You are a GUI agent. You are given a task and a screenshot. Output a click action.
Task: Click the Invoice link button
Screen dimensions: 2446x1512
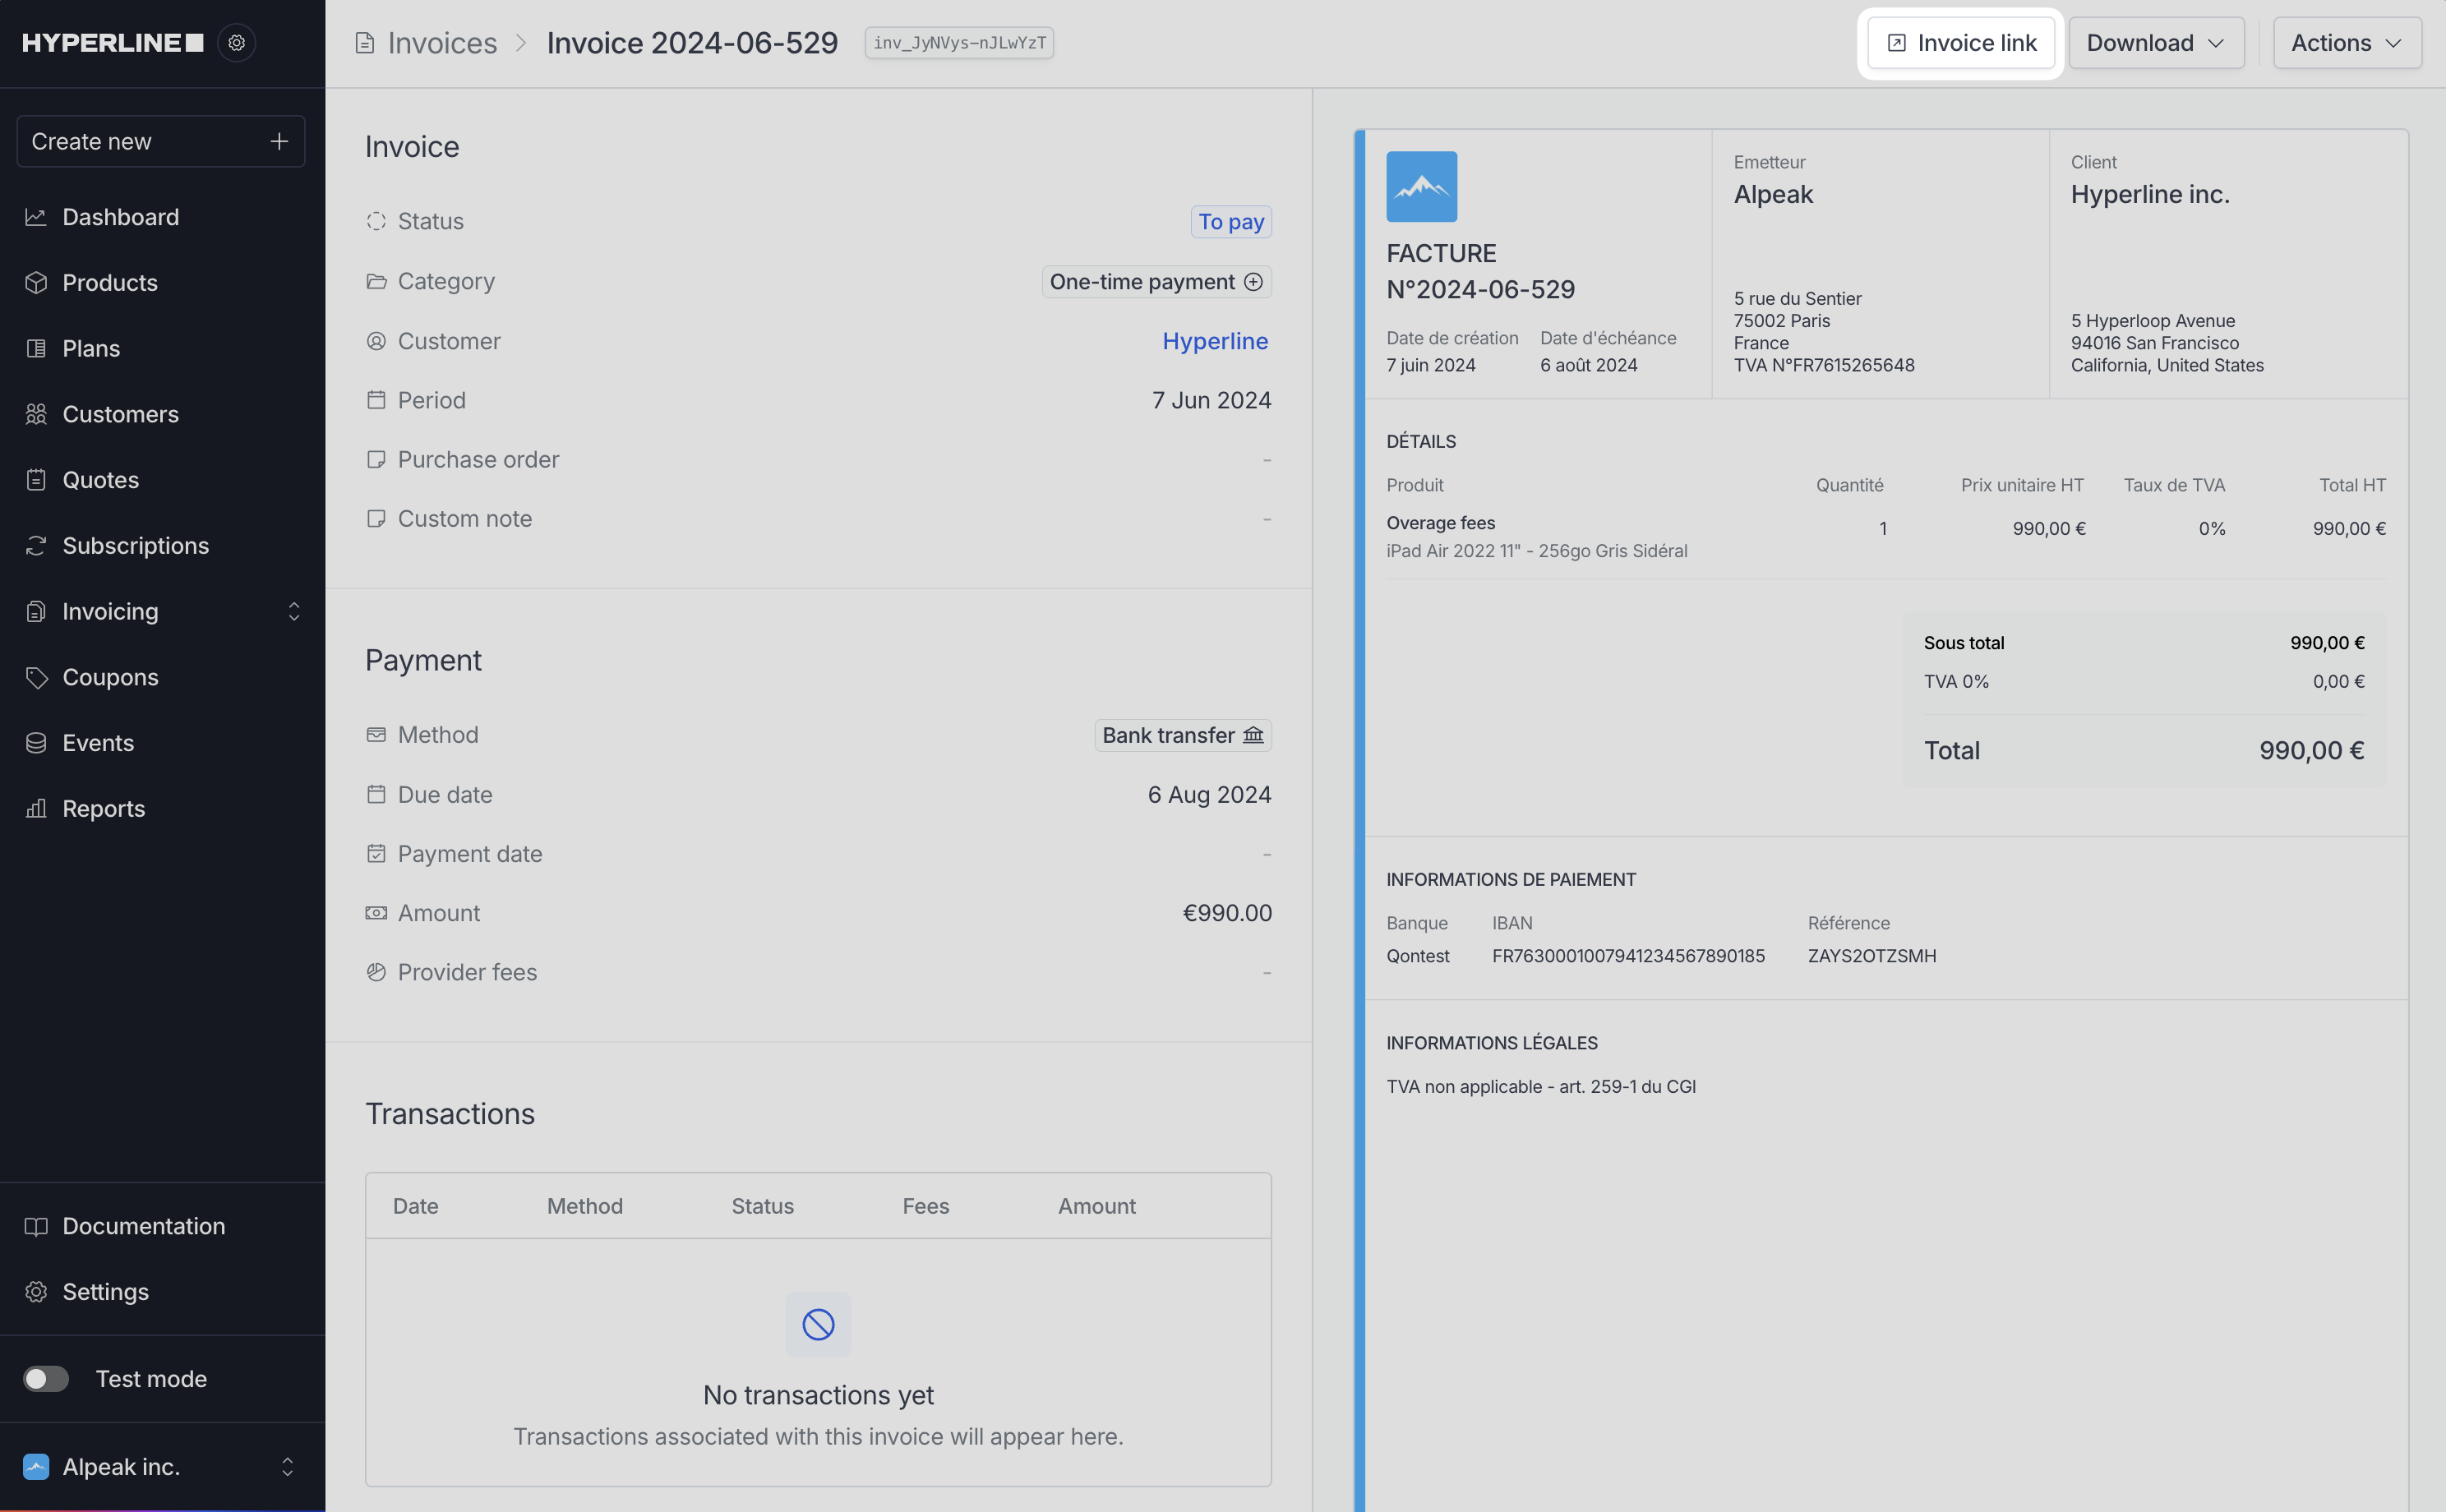point(1961,43)
